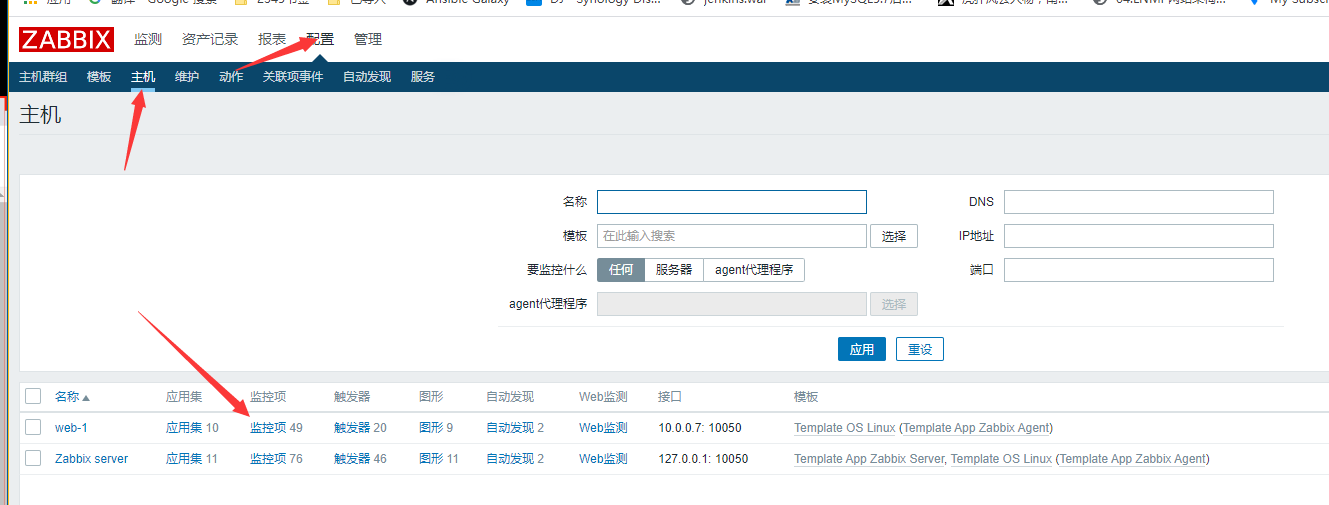The height and width of the screenshot is (505, 1329).
Task: Open 触发器 link for Zabbix server
Action: point(352,459)
